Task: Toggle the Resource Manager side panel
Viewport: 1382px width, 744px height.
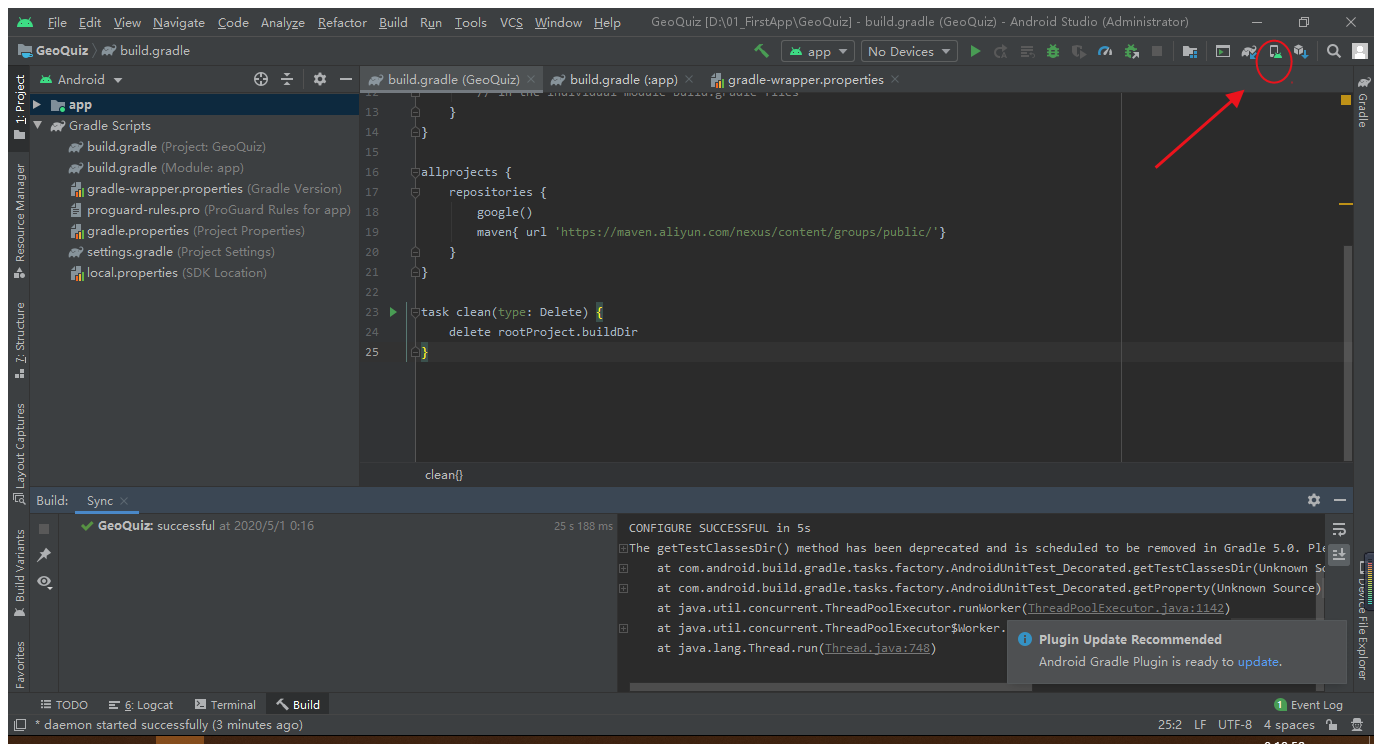Action: click(x=20, y=222)
